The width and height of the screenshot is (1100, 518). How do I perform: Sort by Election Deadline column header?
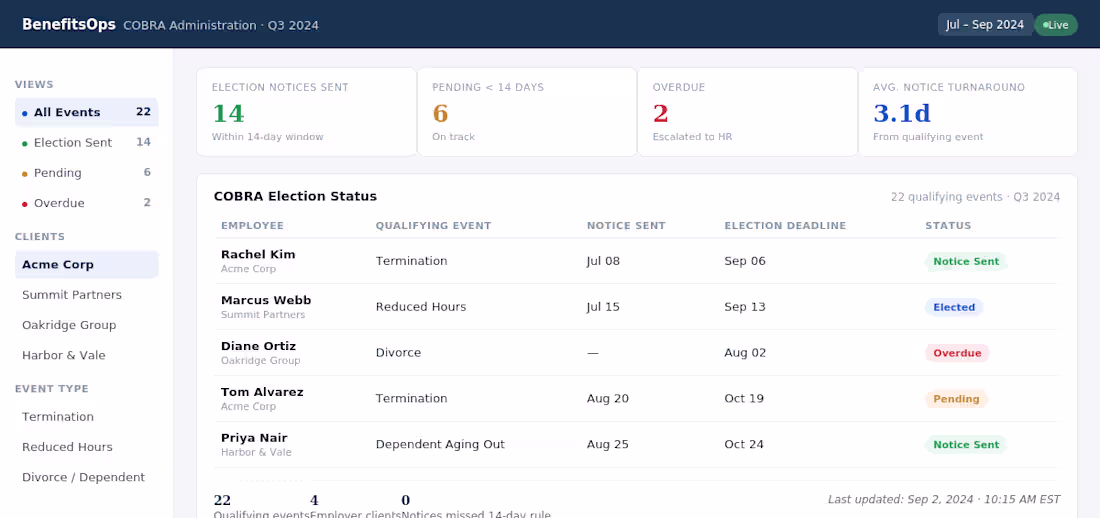(785, 226)
